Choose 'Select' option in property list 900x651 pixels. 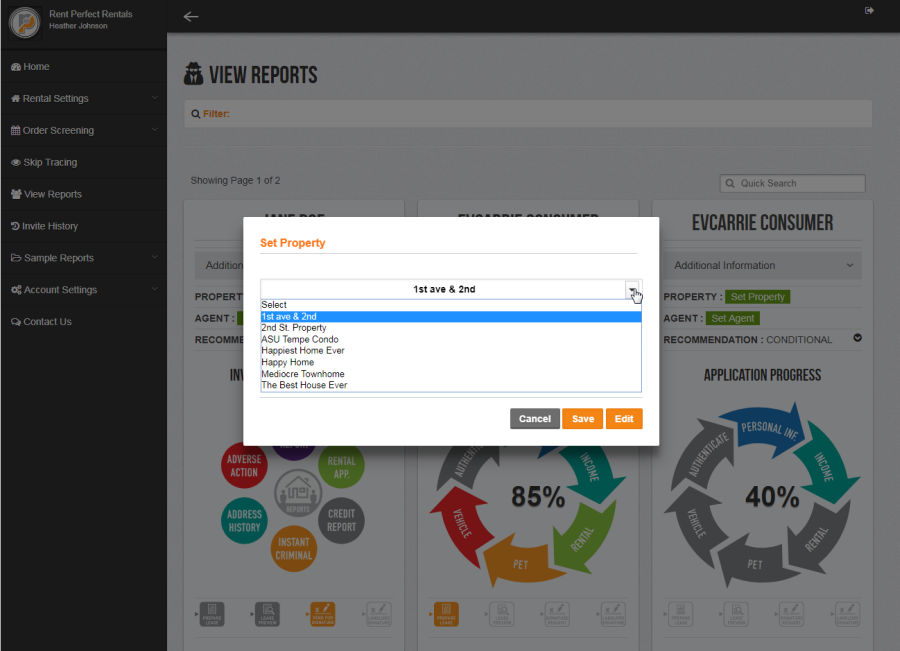click(x=451, y=305)
